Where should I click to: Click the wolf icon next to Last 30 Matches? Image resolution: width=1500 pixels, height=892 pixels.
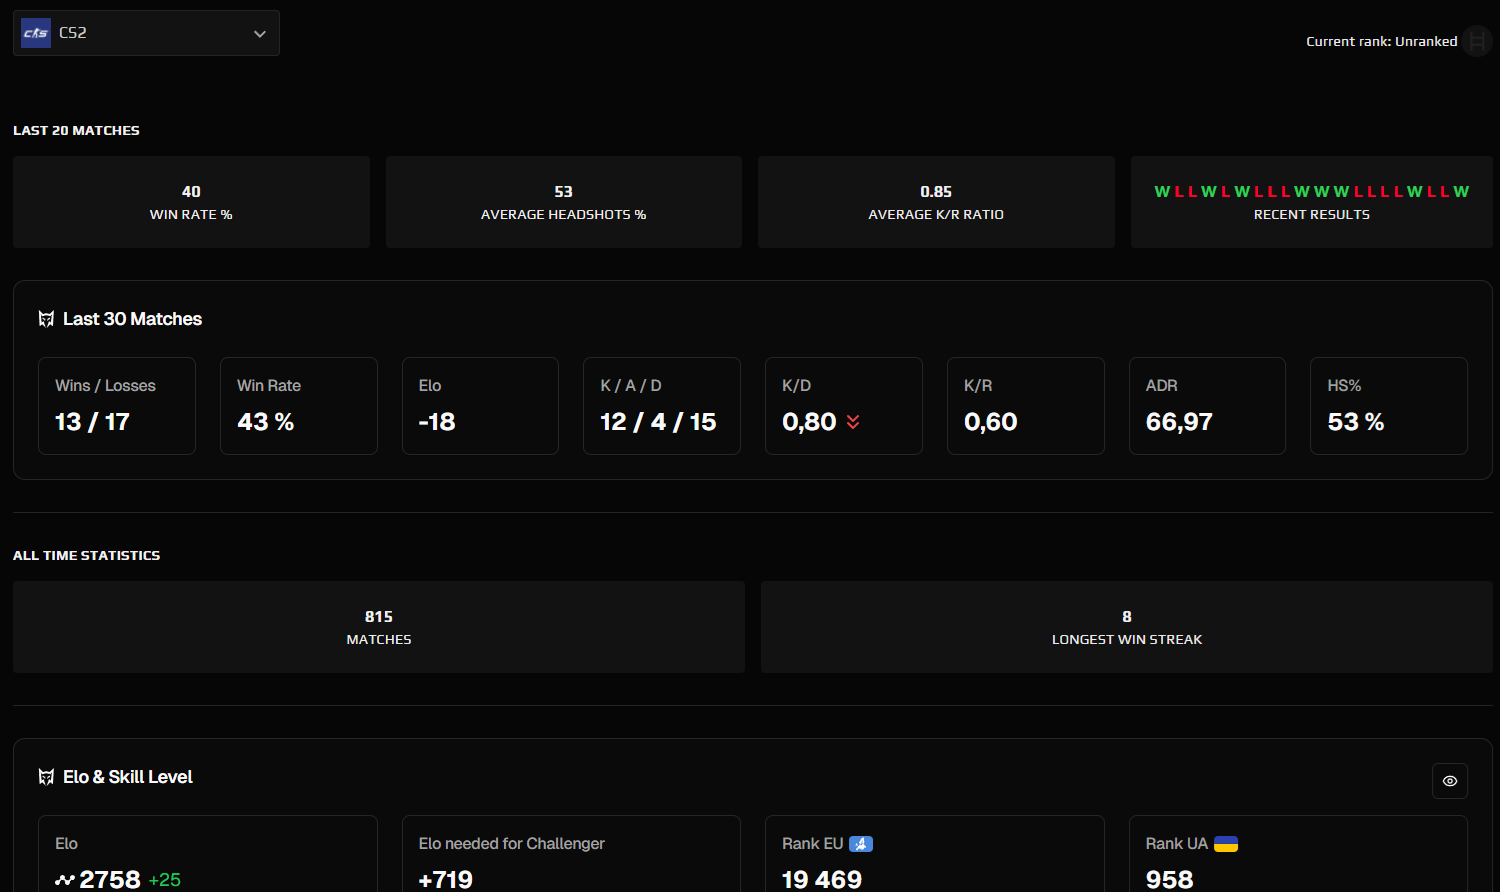(x=46, y=318)
